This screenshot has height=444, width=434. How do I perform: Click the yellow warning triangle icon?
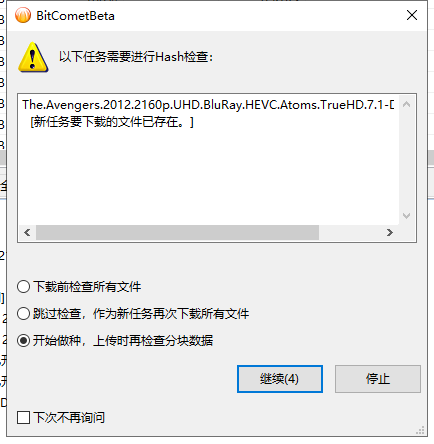33,57
